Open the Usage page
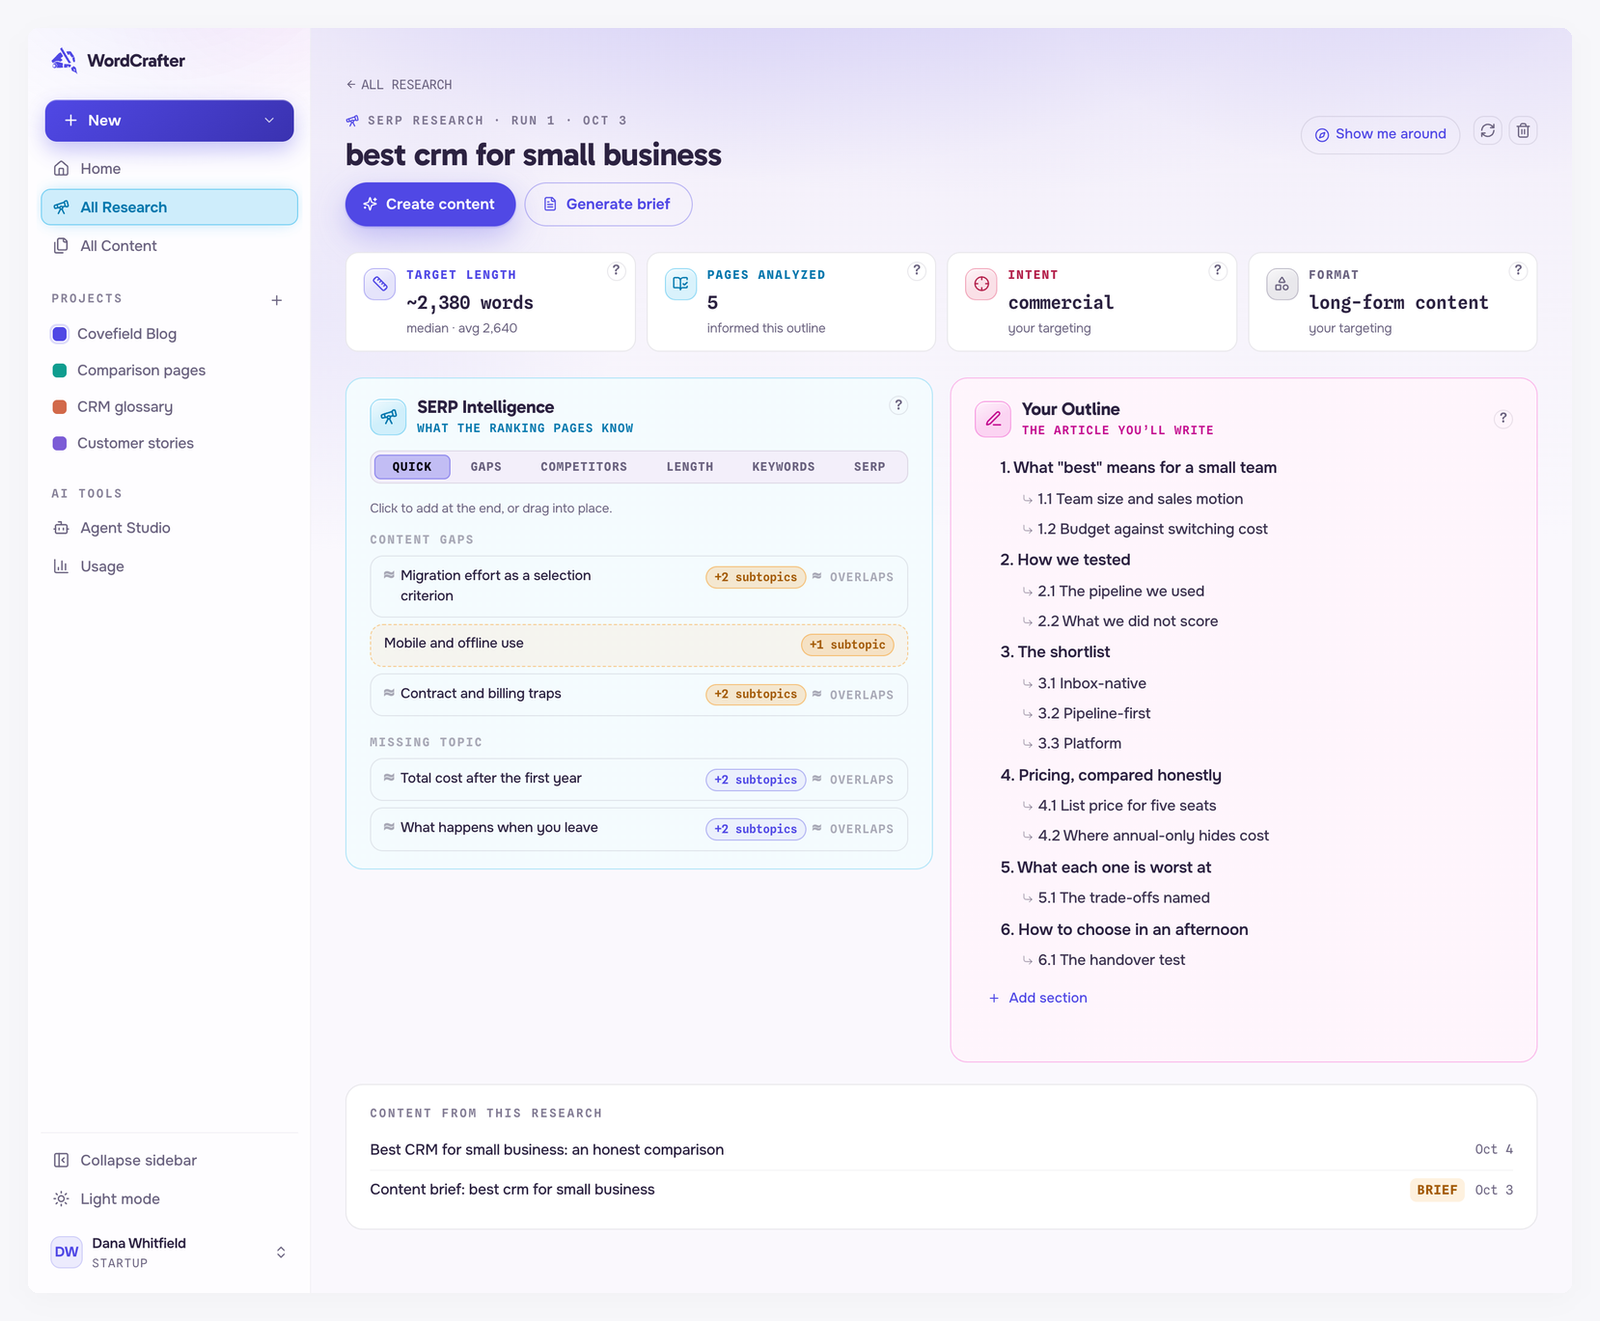 (x=169, y=566)
